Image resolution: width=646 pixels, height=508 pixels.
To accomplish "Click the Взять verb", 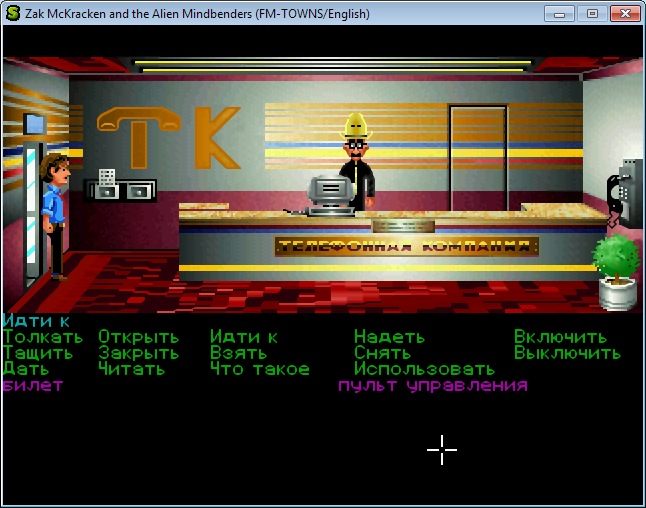I will click(239, 353).
